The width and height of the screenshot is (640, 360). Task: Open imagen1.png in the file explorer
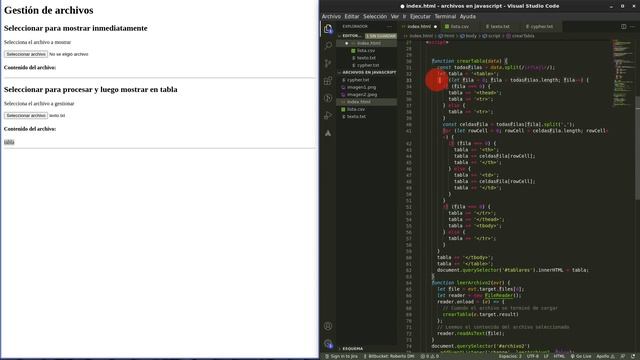(367, 87)
